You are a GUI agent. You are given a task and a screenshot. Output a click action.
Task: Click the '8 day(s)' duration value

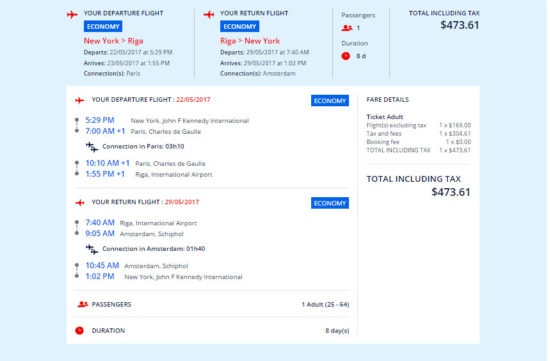pos(337,330)
